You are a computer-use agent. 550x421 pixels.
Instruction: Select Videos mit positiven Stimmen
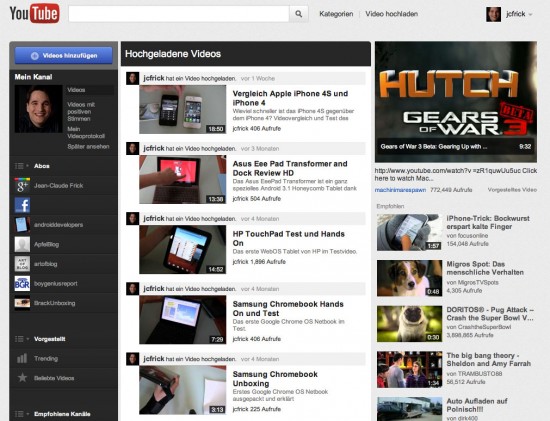(x=81, y=112)
